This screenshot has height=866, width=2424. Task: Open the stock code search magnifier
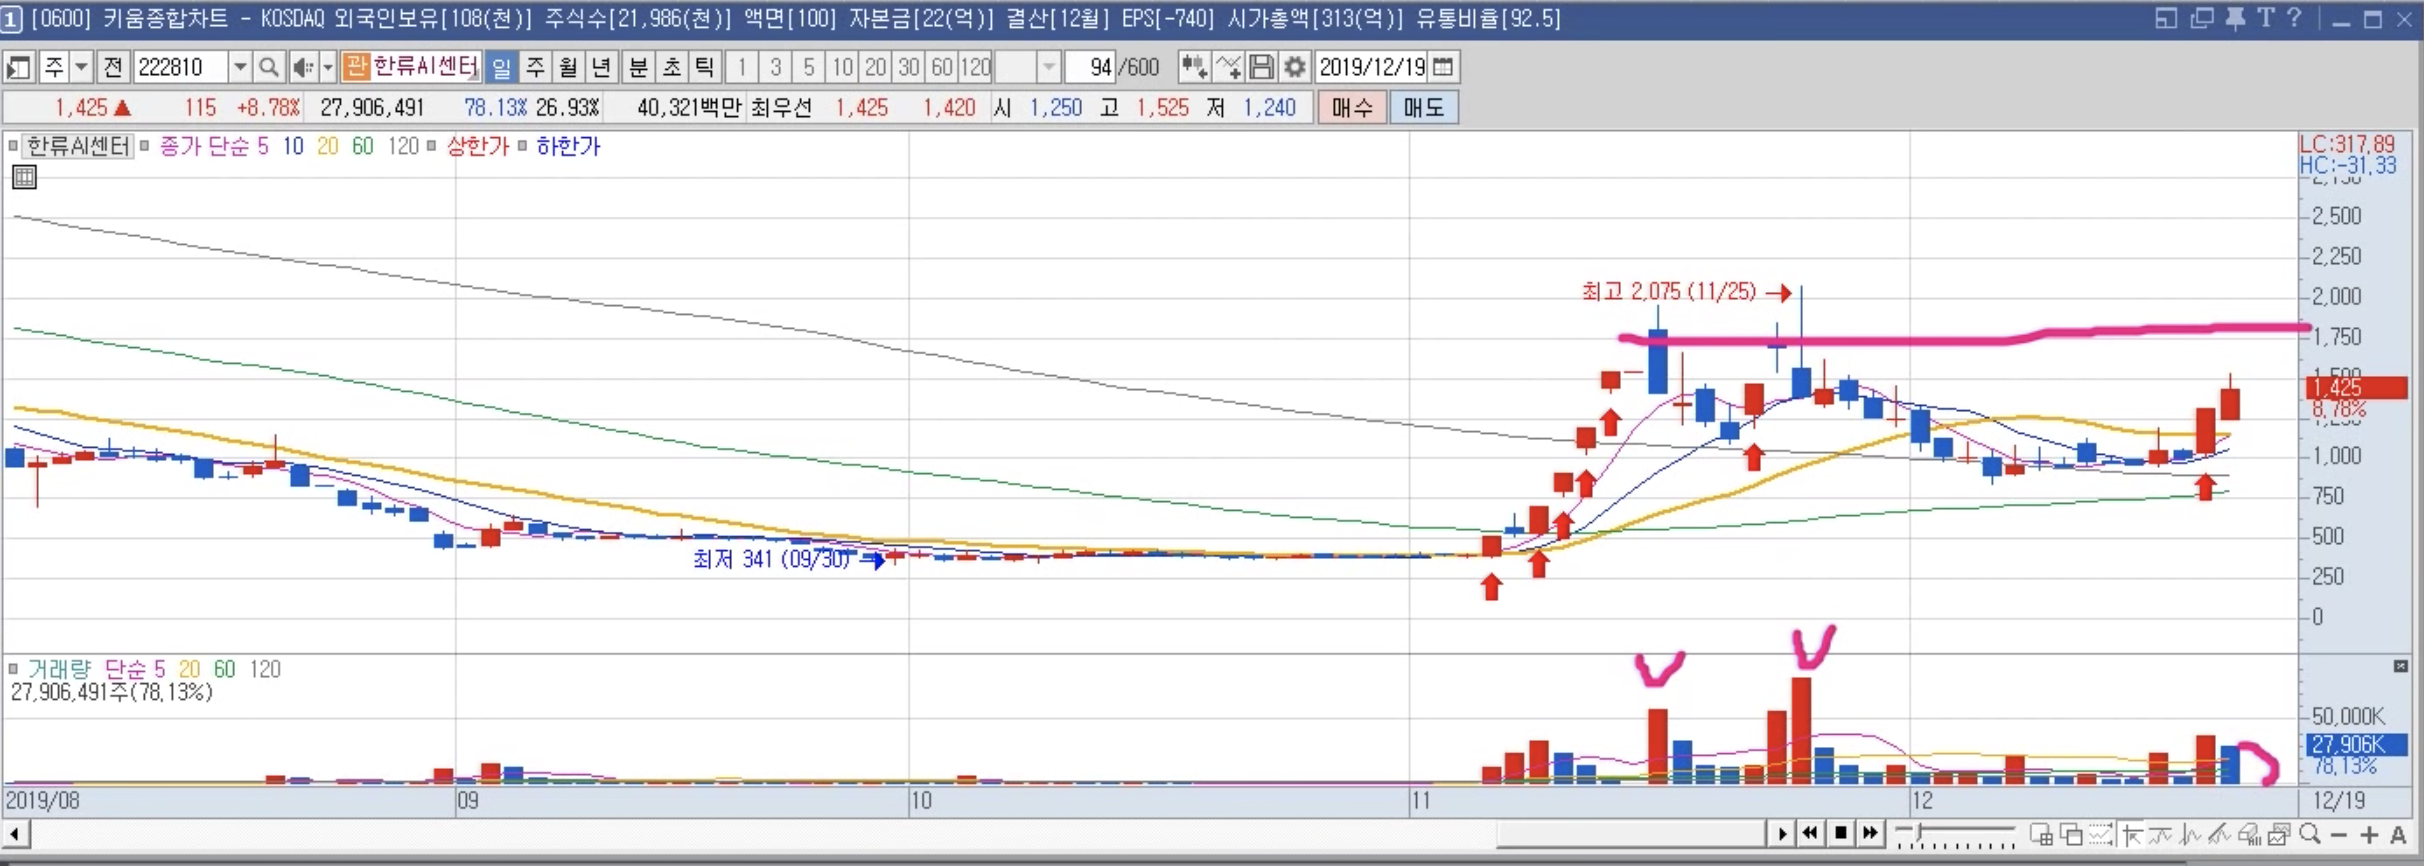click(x=268, y=67)
